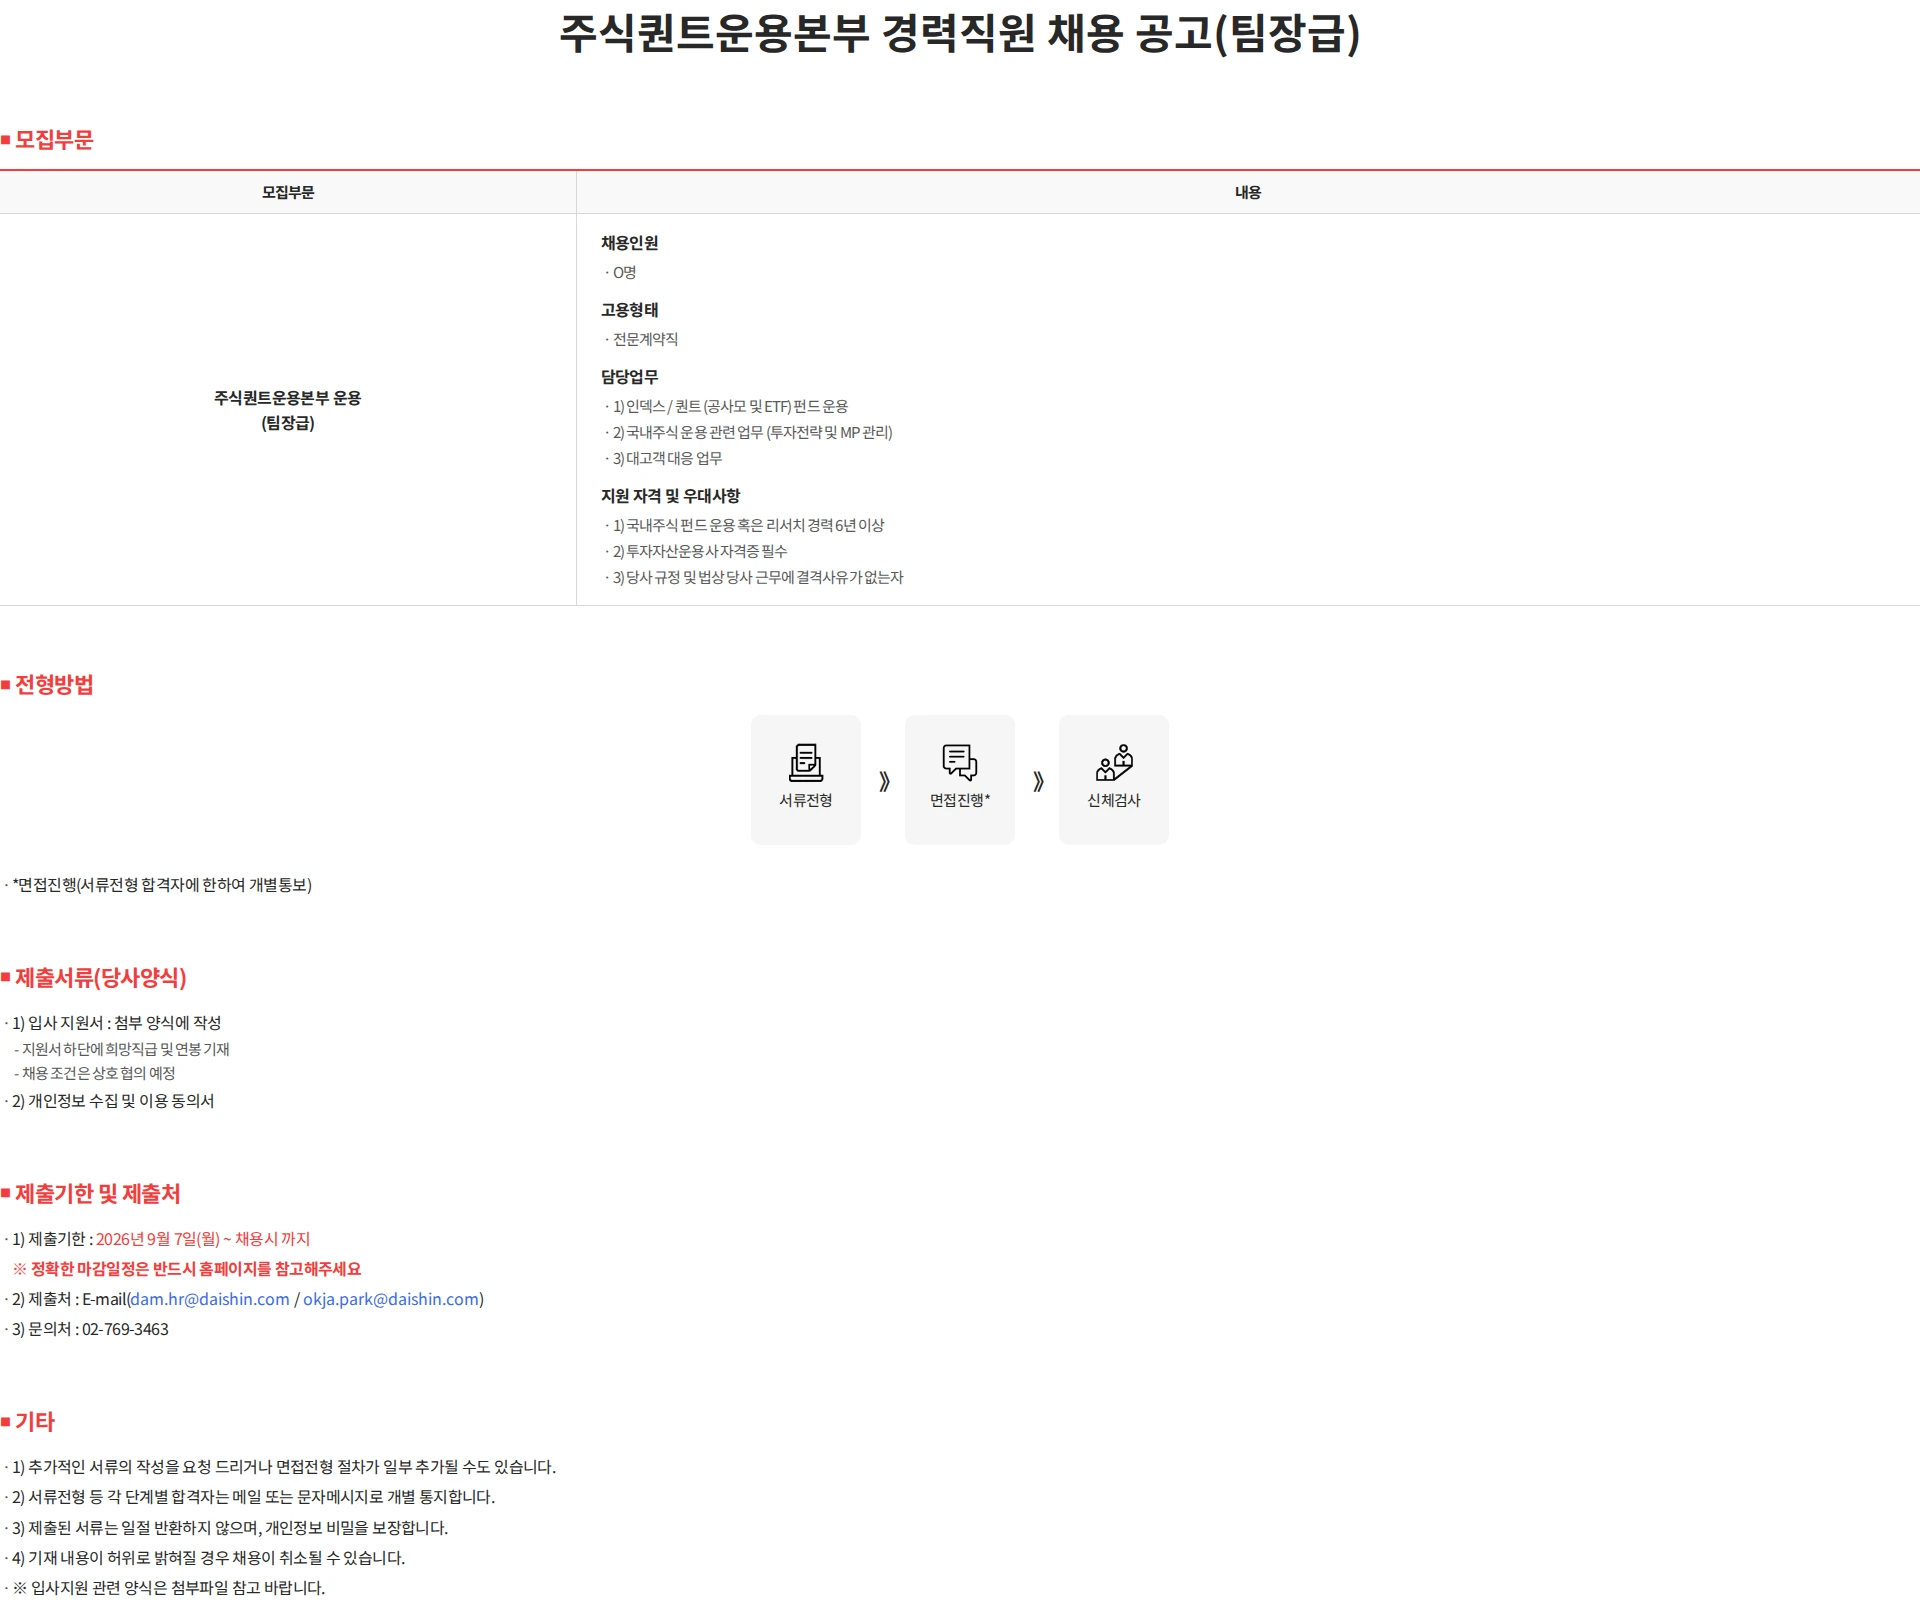Click the 전형방법 section heading
Viewport: 1920px width, 1621px height.
54,685
